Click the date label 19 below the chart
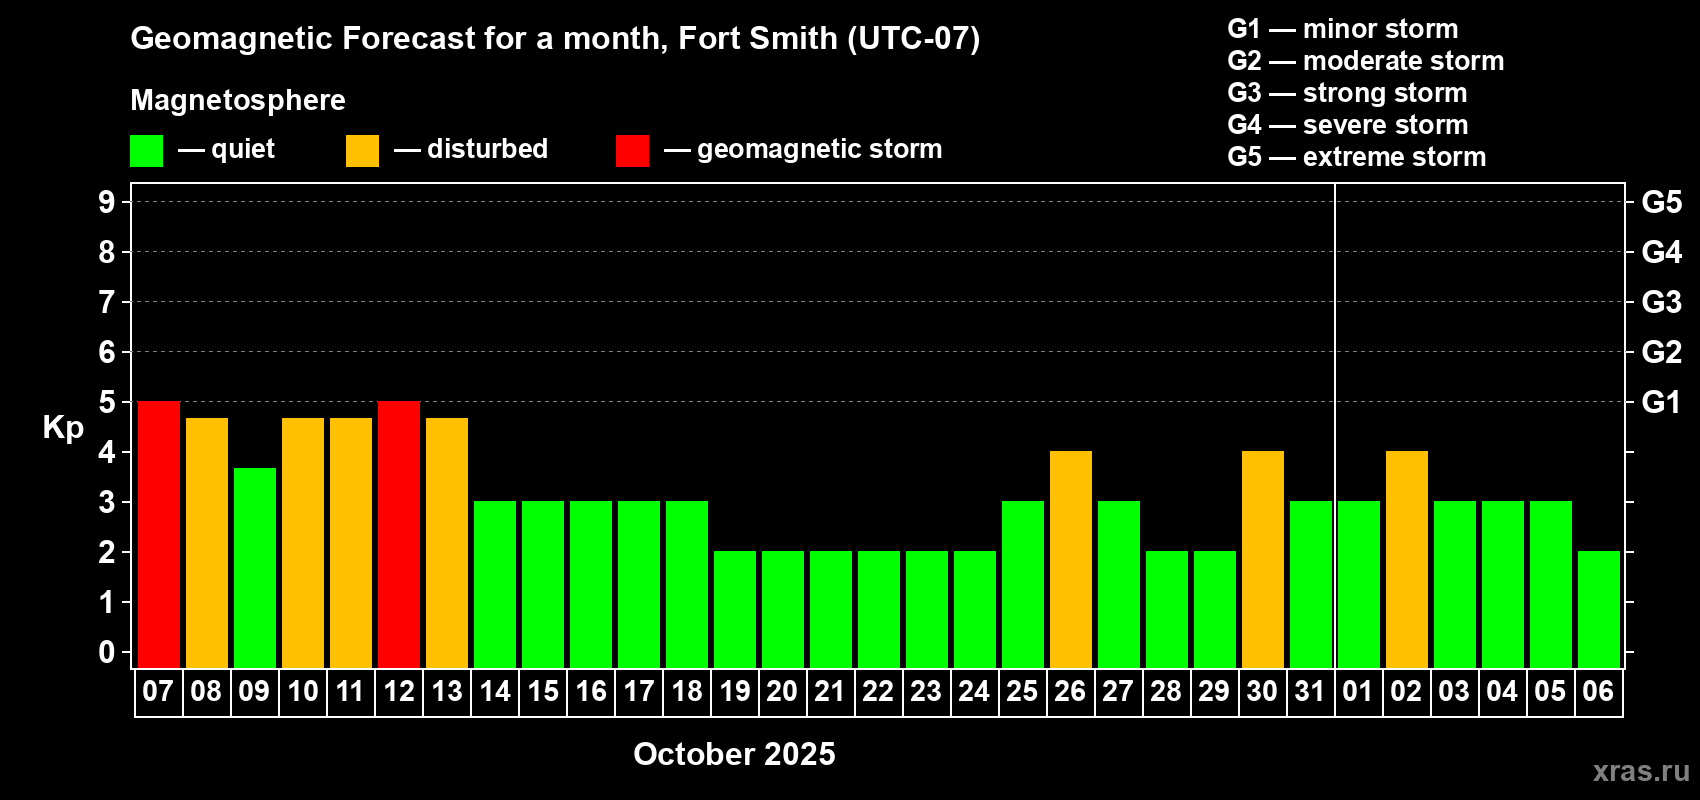The image size is (1700, 800). (735, 691)
